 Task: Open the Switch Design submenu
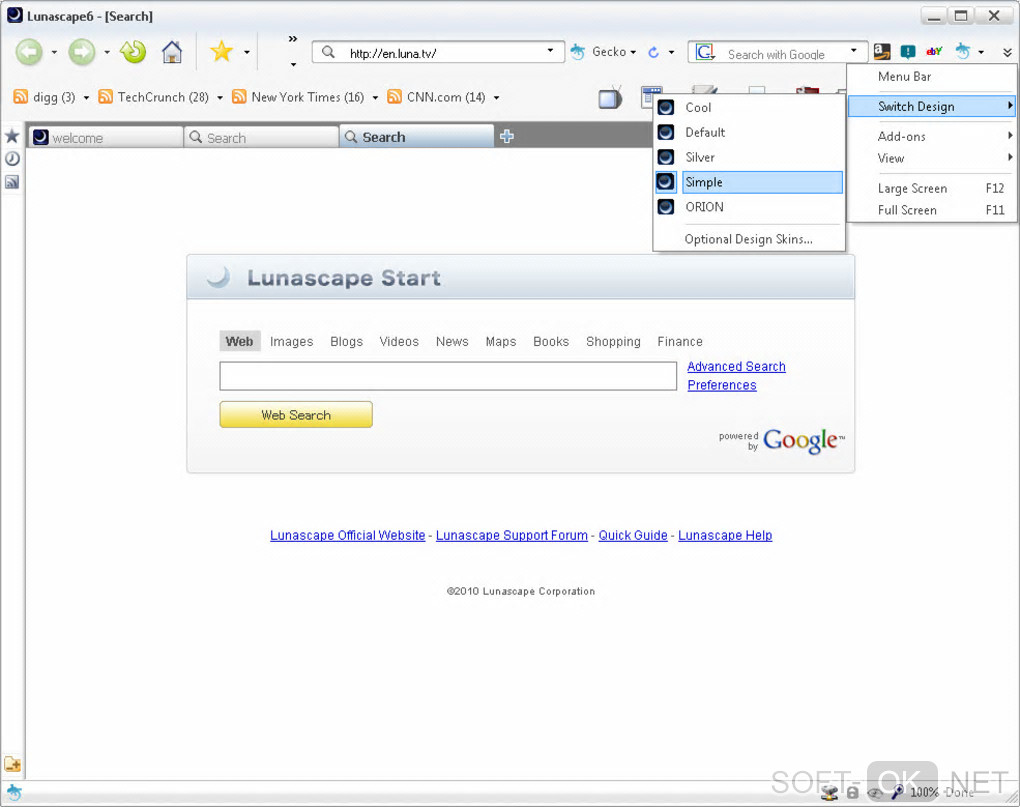932,107
